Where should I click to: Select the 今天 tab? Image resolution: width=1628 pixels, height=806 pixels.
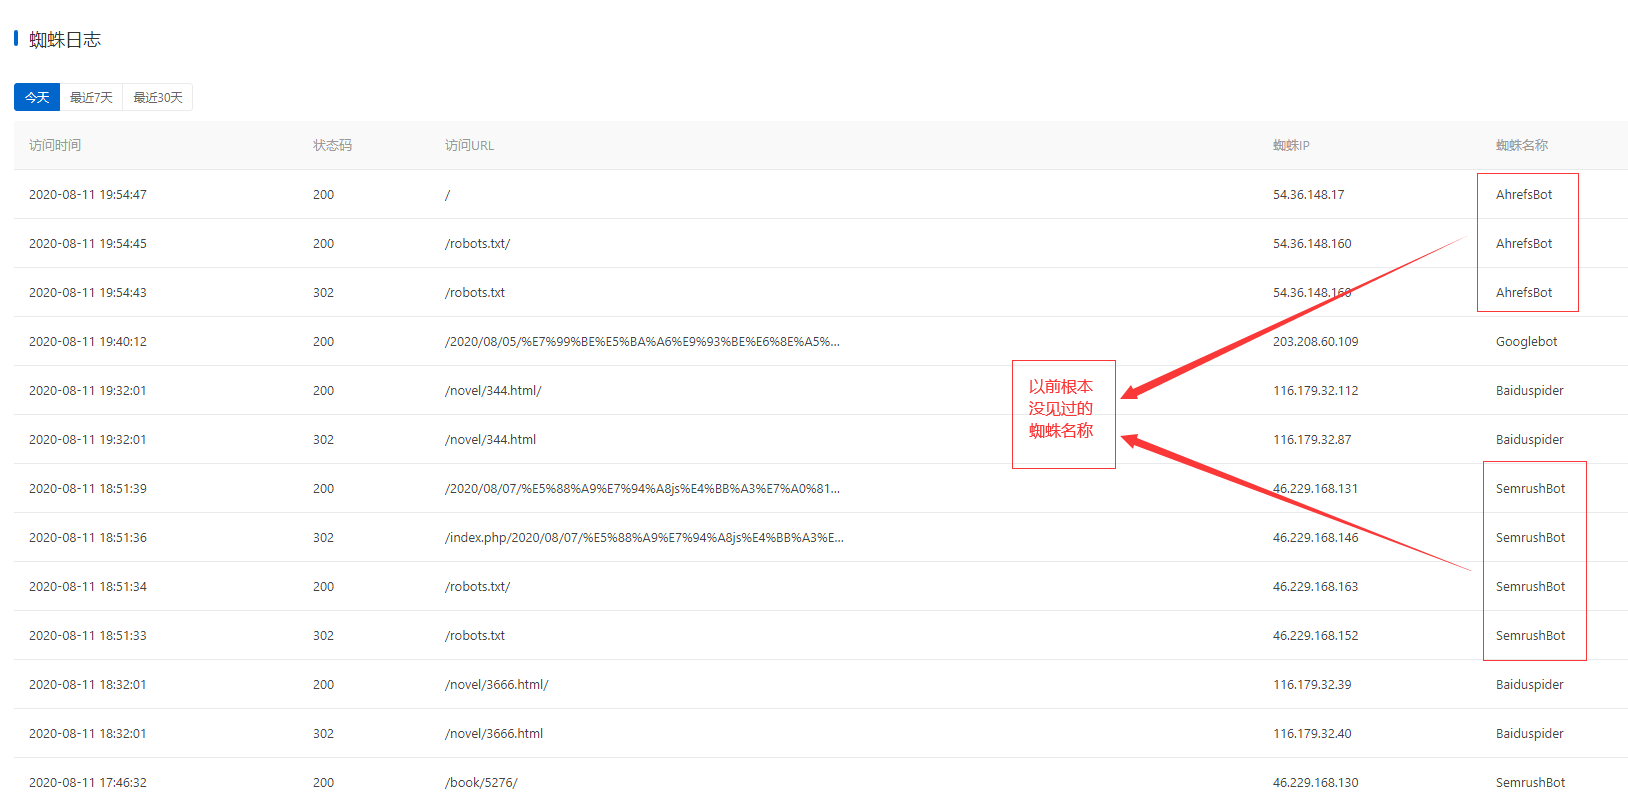(37, 97)
